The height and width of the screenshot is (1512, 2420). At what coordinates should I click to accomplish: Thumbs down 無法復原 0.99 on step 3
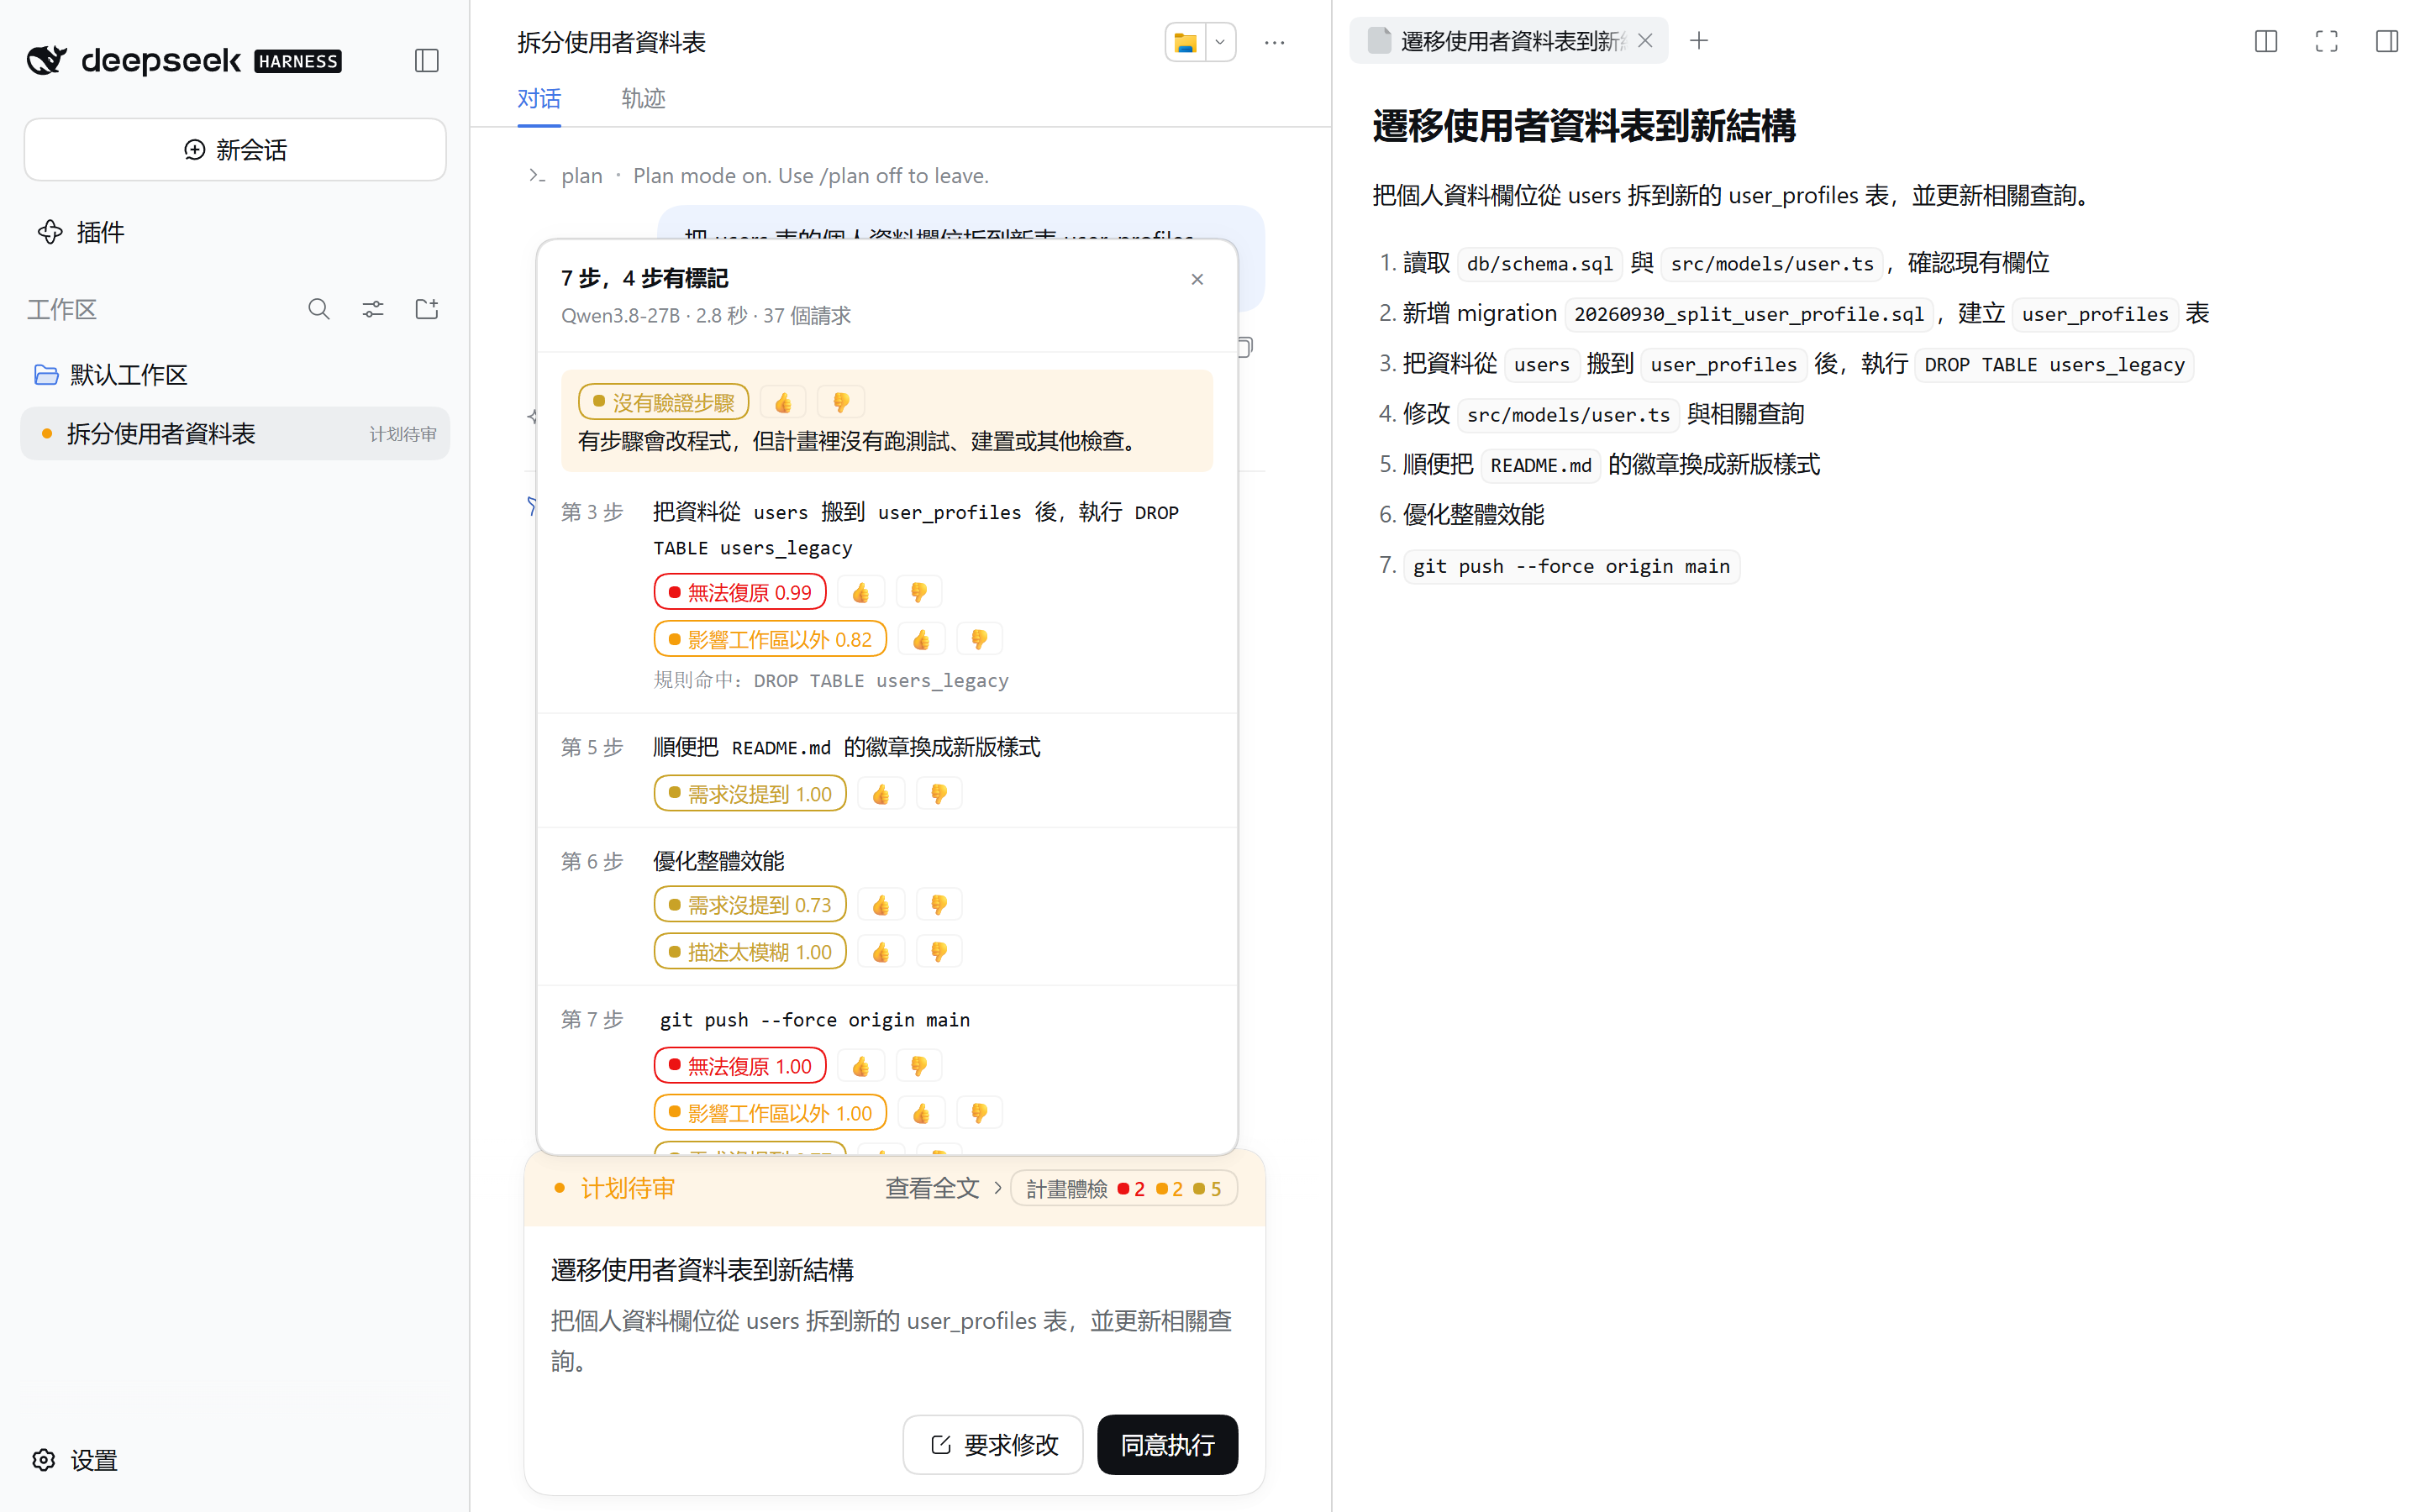click(919, 592)
